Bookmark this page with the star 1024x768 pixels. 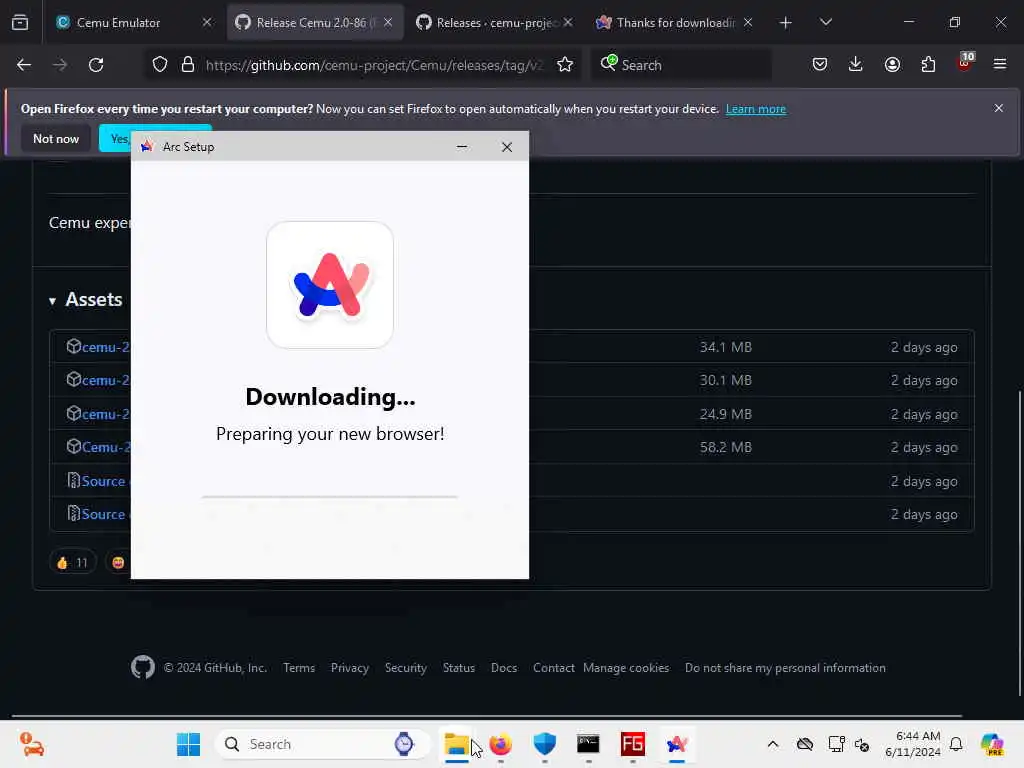(565, 65)
